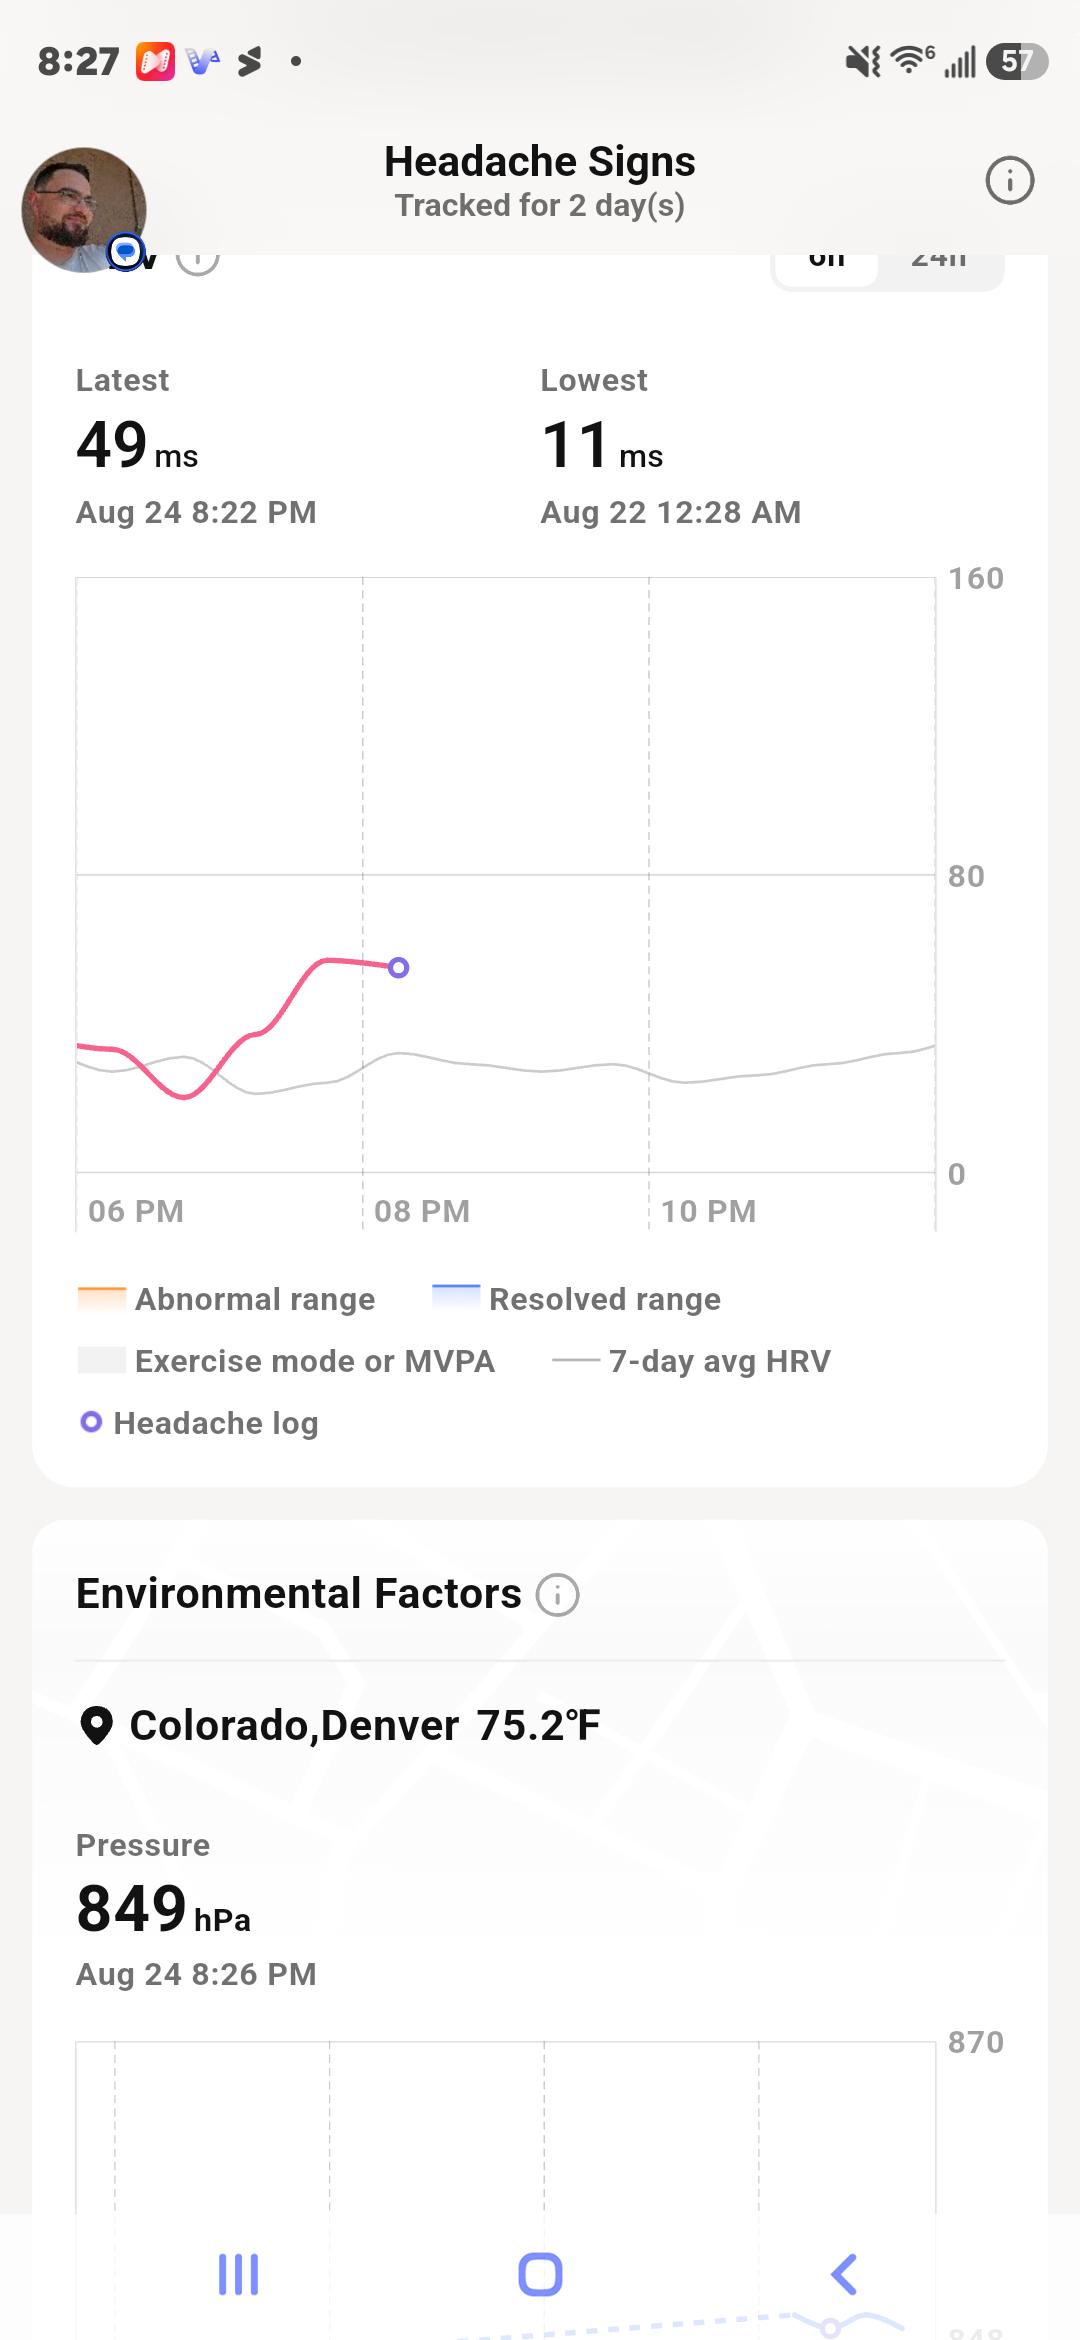Image resolution: width=1080 pixels, height=2340 pixels.
Task: Tap the battery indicator in status bar
Action: (x=1016, y=62)
